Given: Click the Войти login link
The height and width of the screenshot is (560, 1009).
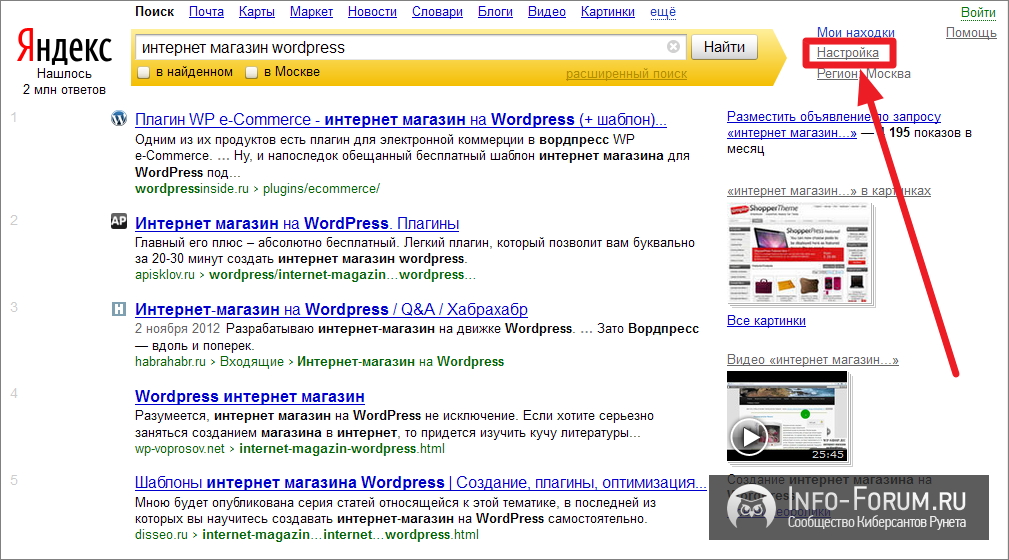Looking at the screenshot, I should (x=978, y=12).
